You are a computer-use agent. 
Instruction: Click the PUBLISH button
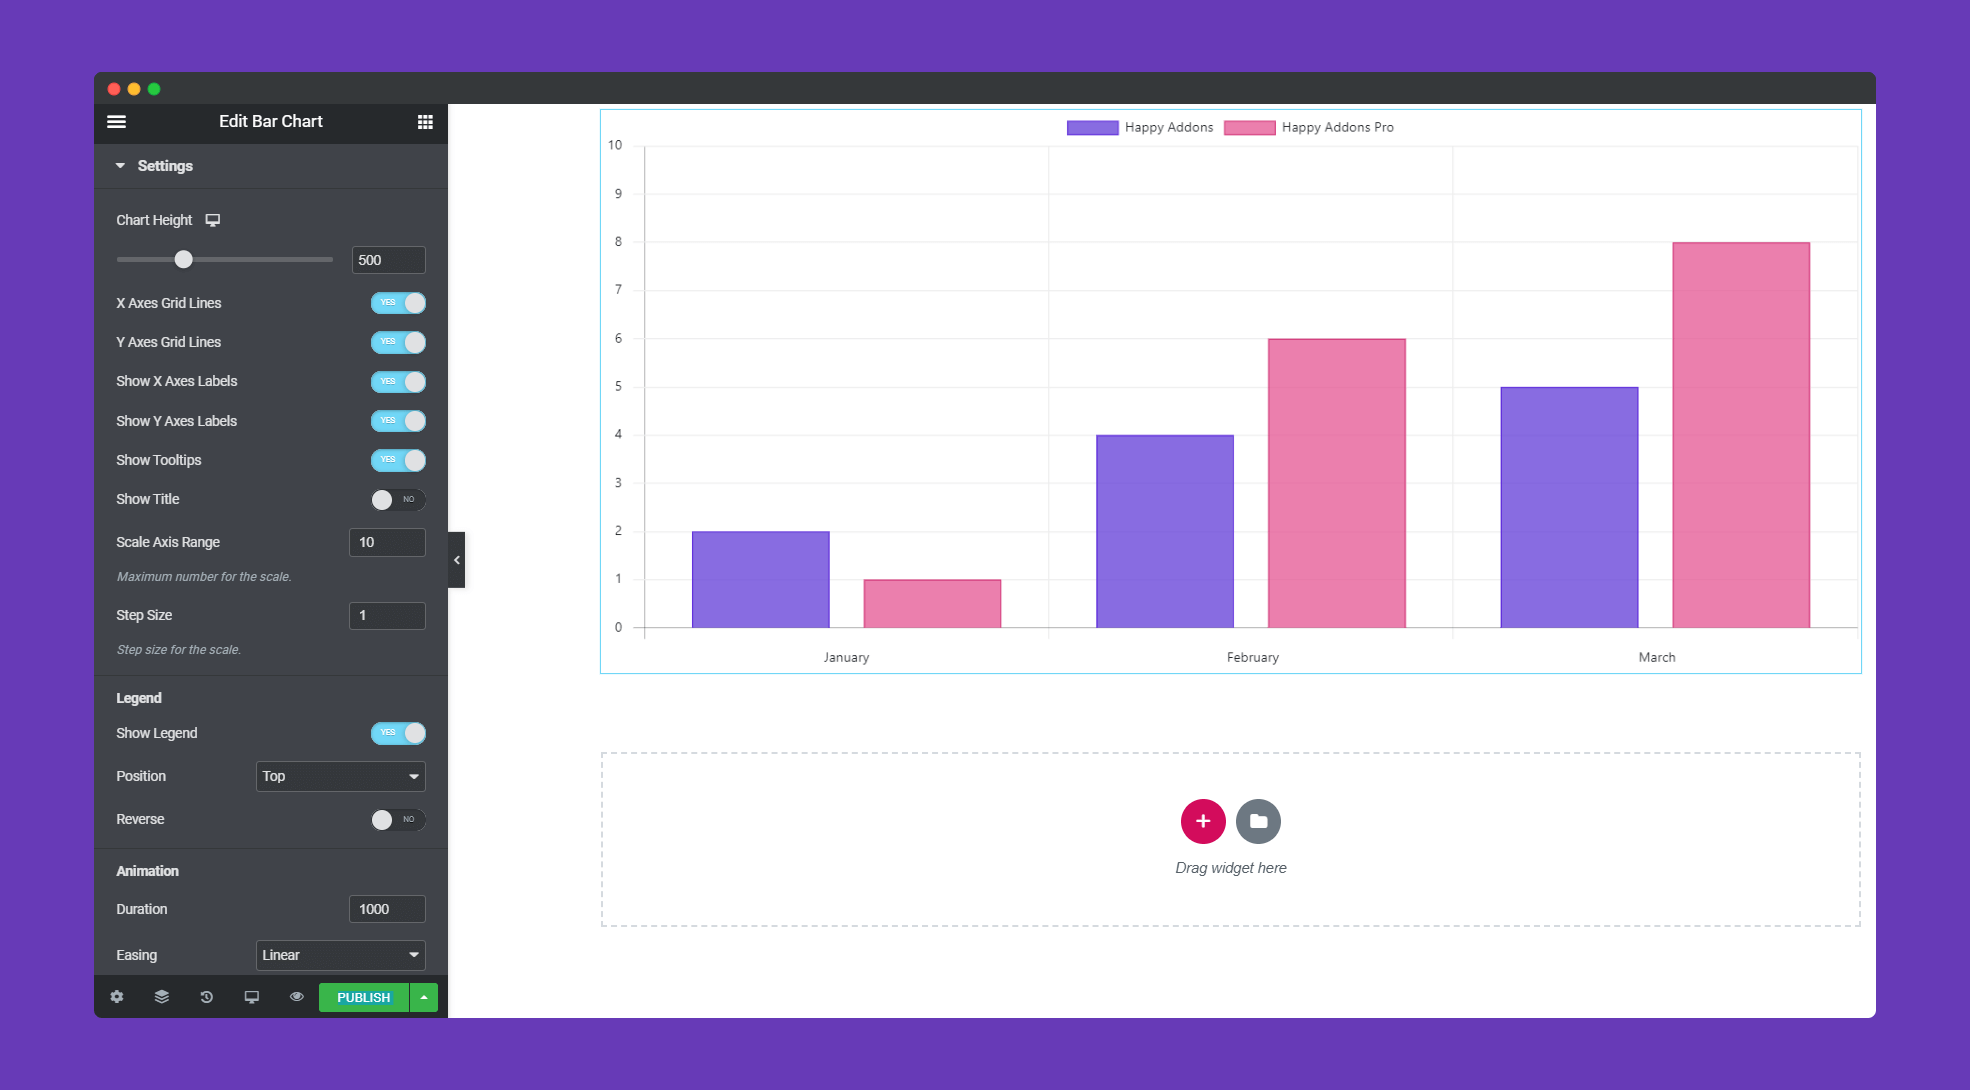[x=365, y=997]
